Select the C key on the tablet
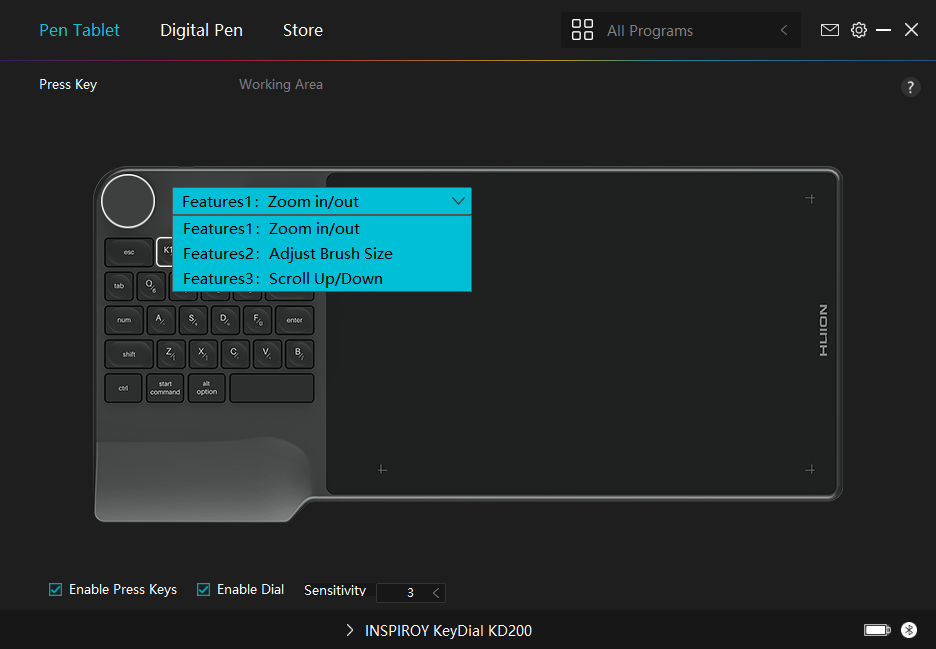The height and width of the screenshot is (649, 936). tap(235, 354)
